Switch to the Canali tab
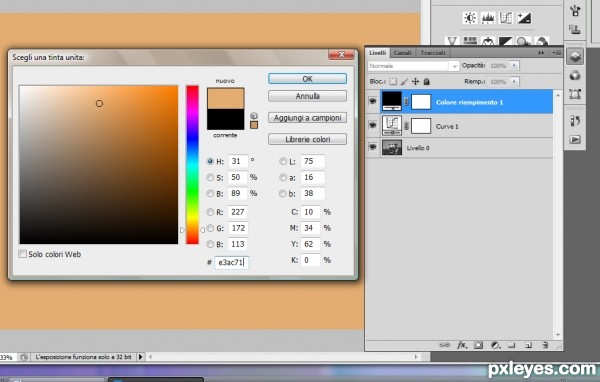 point(402,53)
